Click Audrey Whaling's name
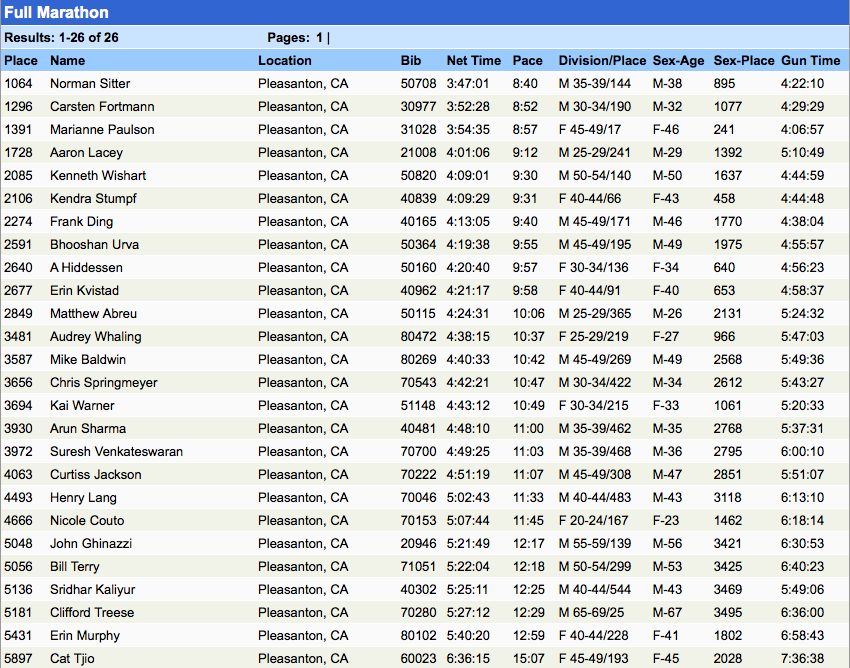The image size is (850, 668). point(95,337)
